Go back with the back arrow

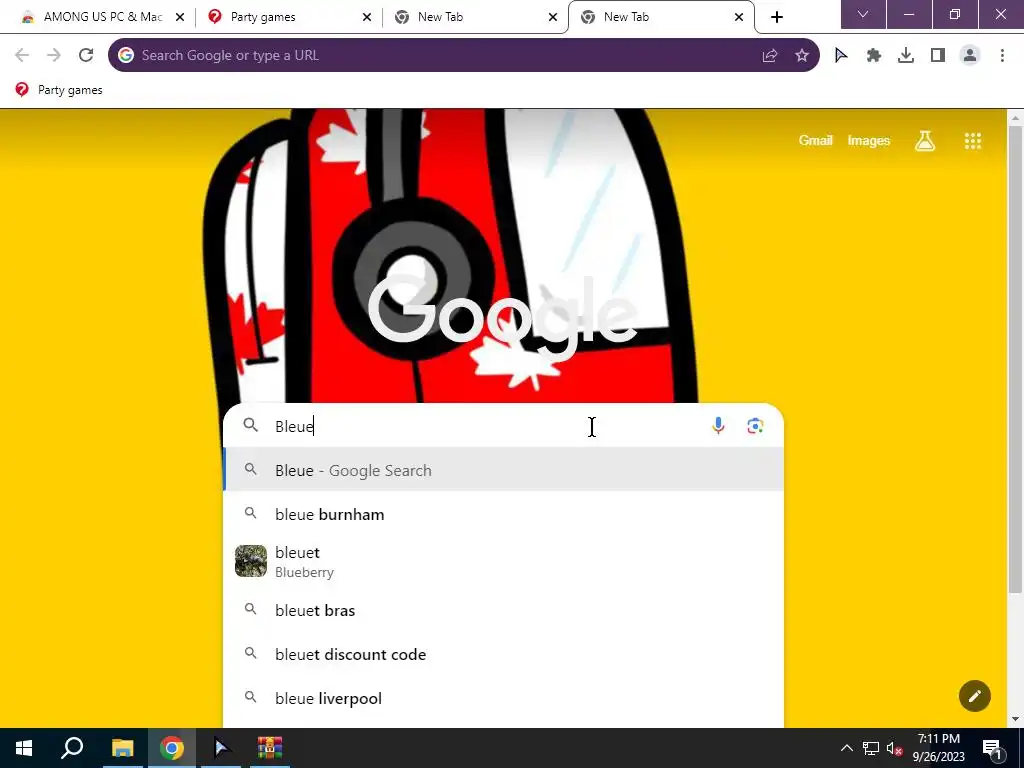coord(22,56)
